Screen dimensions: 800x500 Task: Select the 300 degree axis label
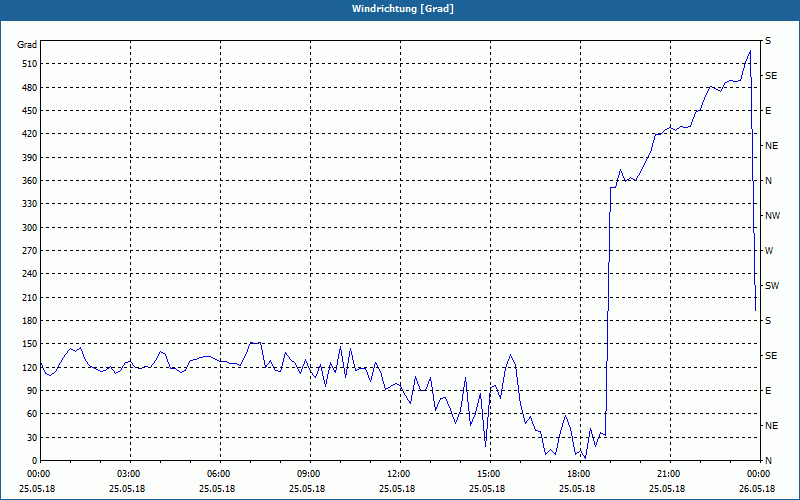30,228
